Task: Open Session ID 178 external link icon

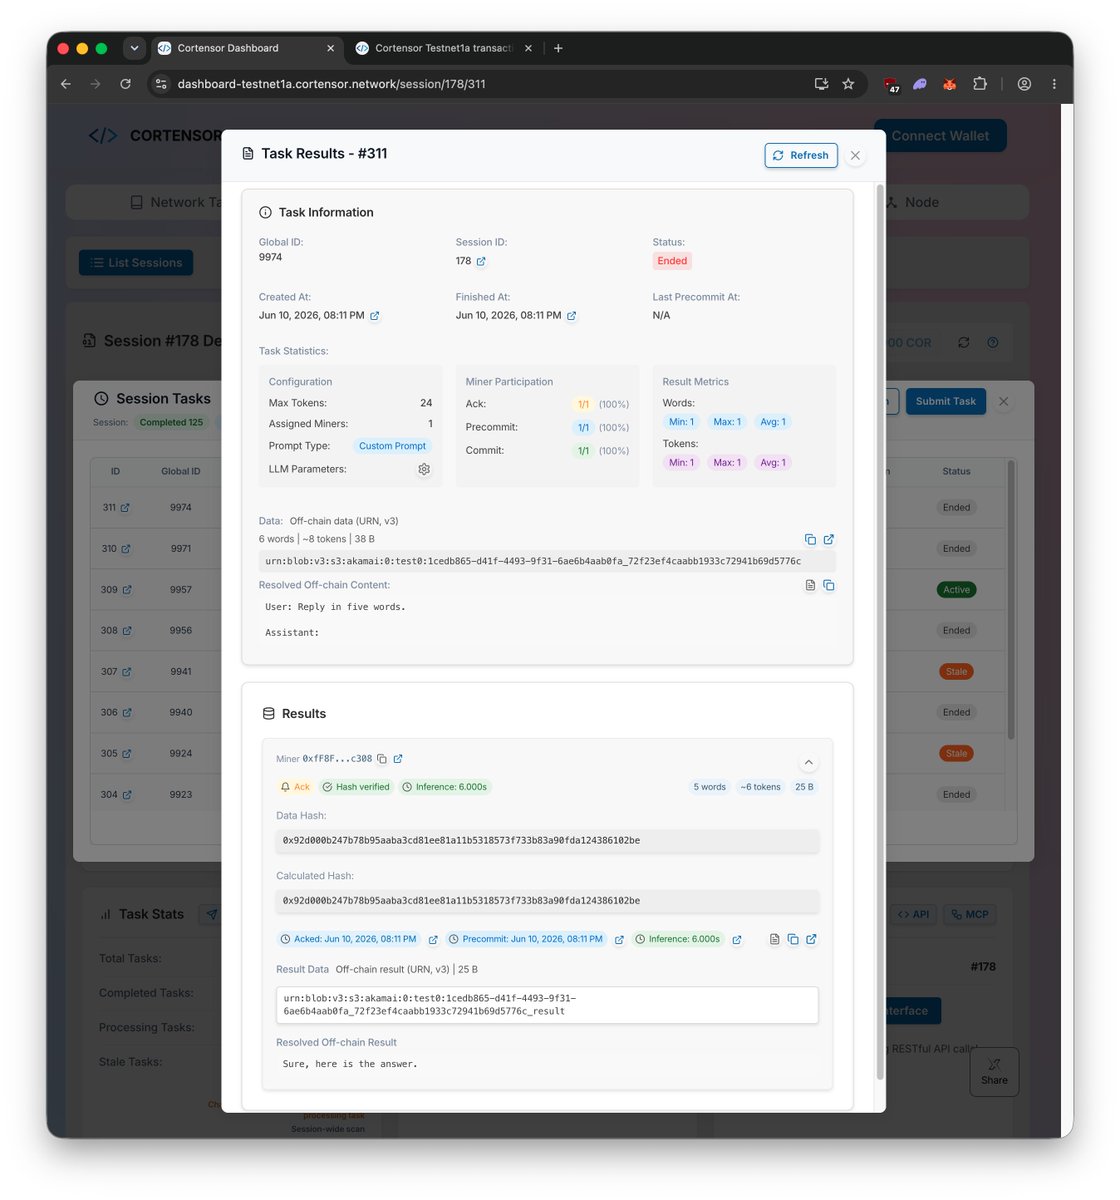Action: click(x=481, y=261)
